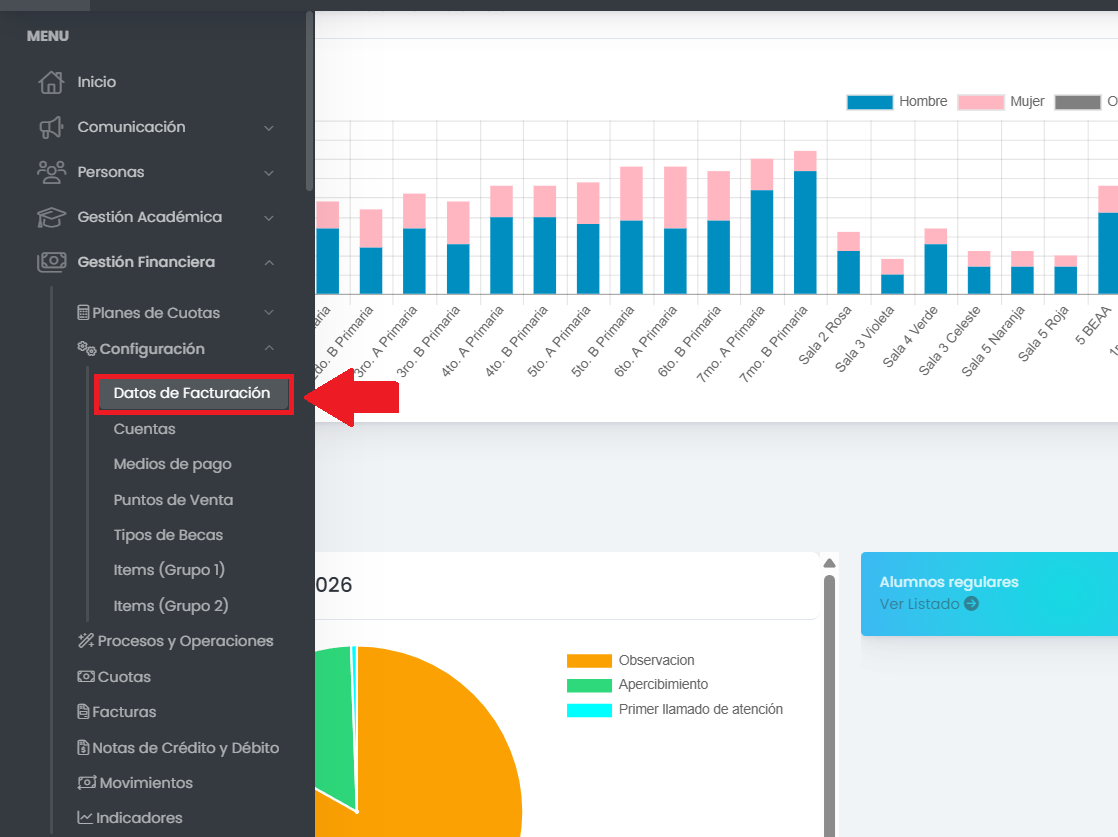Click the 4to. A Primaria bar
The height and width of the screenshot is (837, 1118).
coord(501,240)
